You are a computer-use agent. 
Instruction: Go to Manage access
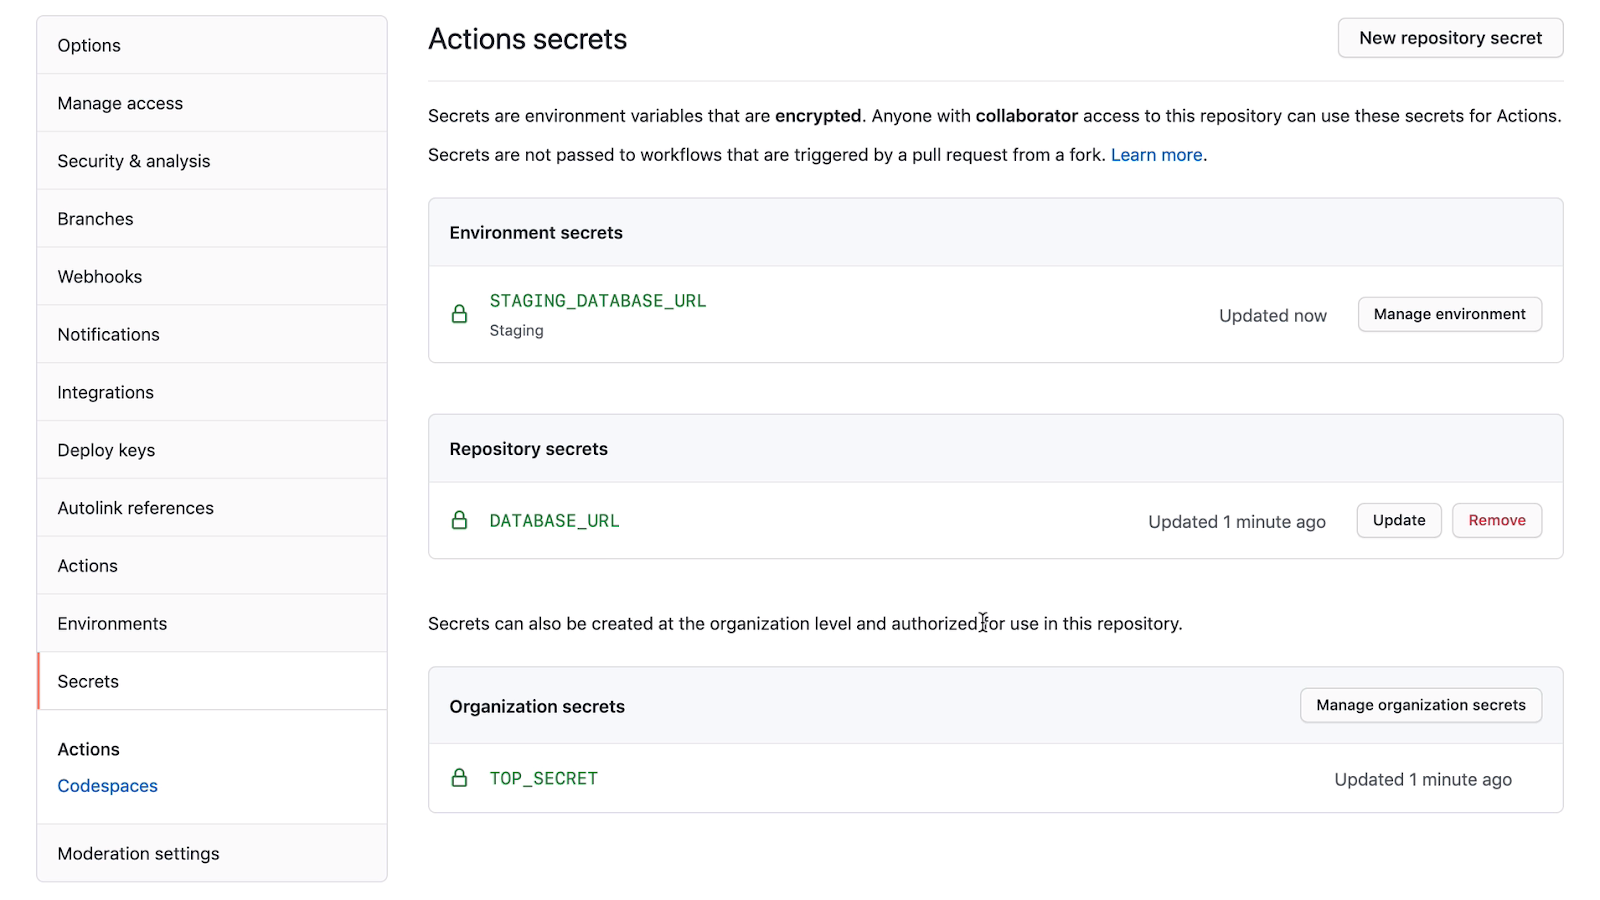coord(120,102)
